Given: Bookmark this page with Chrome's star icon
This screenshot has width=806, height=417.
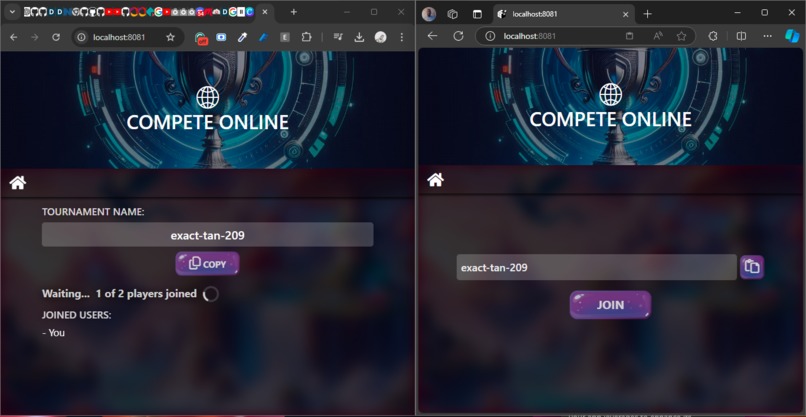Looking at the screenshot, I should click(170, 37).
